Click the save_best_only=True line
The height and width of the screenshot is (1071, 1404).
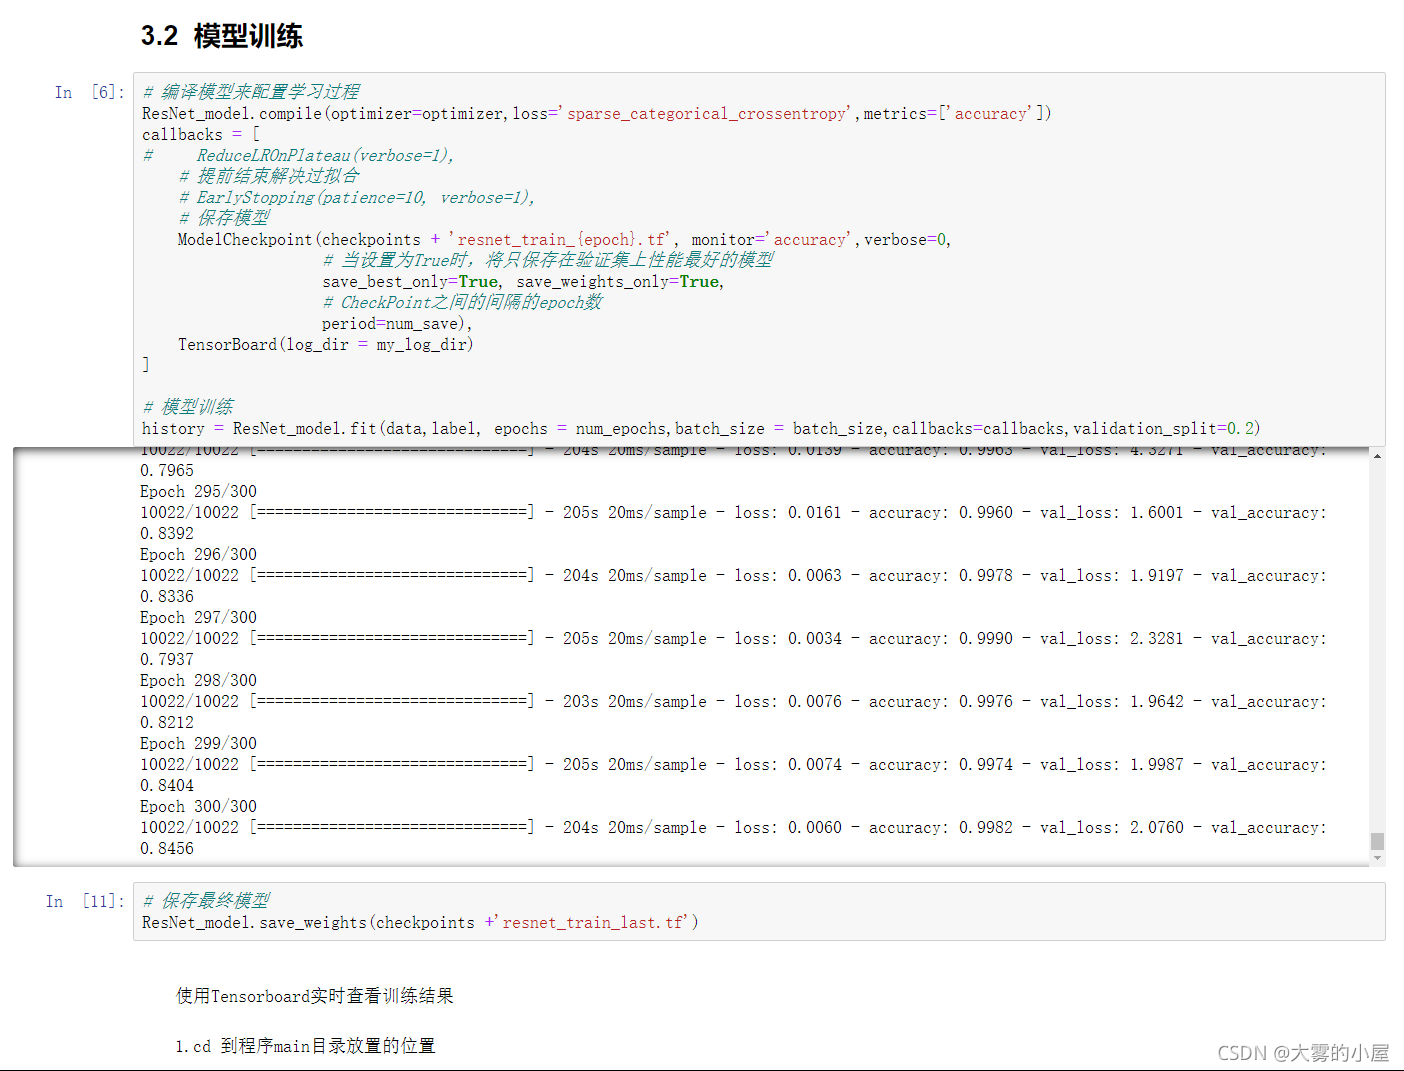522,282
